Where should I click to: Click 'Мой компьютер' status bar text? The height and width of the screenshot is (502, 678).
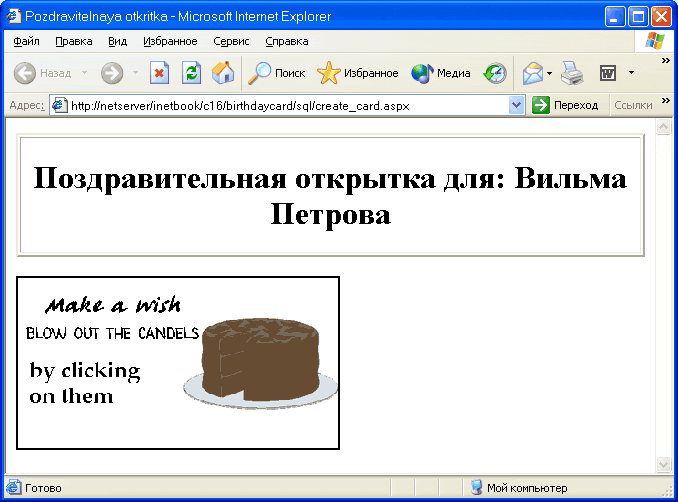(527, 488)
